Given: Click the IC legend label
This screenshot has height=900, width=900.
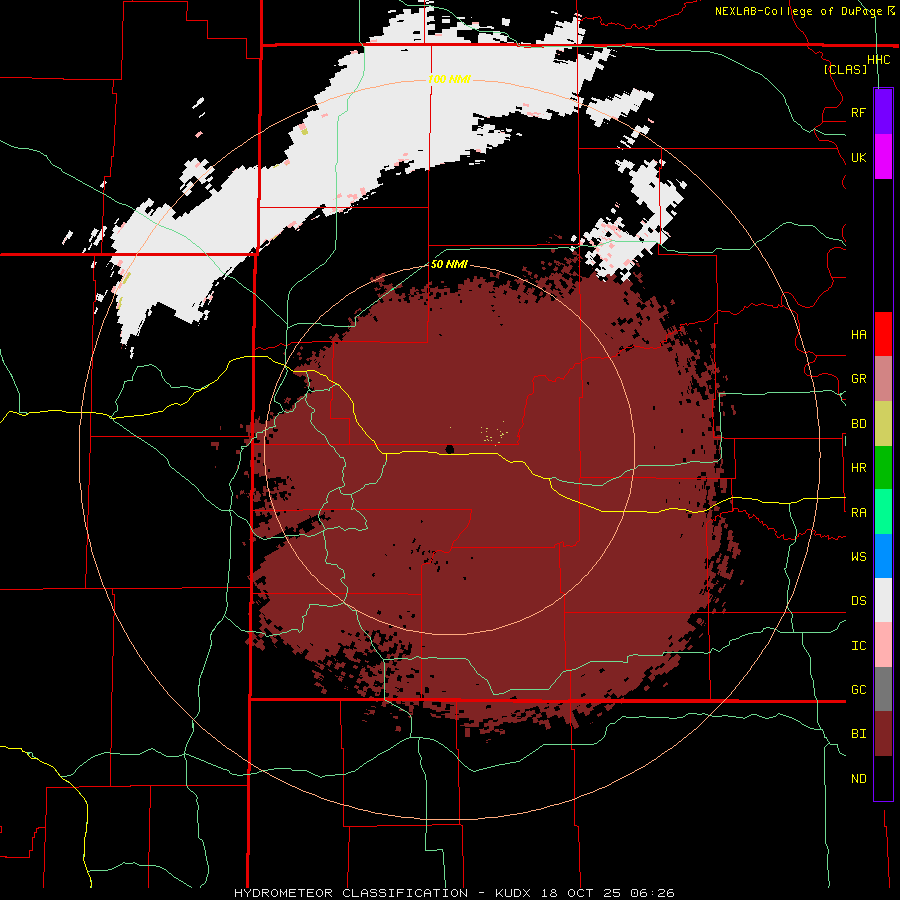Looking at the screenshot, I should pos(858,646).
